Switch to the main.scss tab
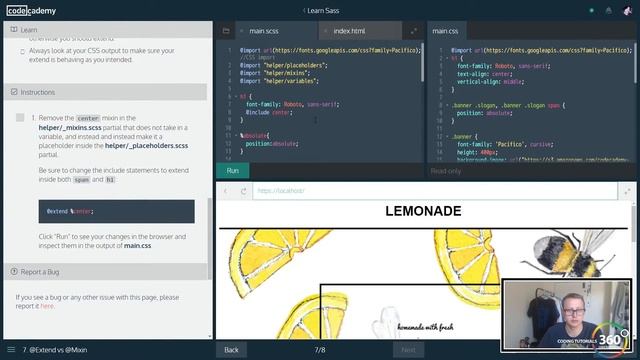 click(276, 31)
